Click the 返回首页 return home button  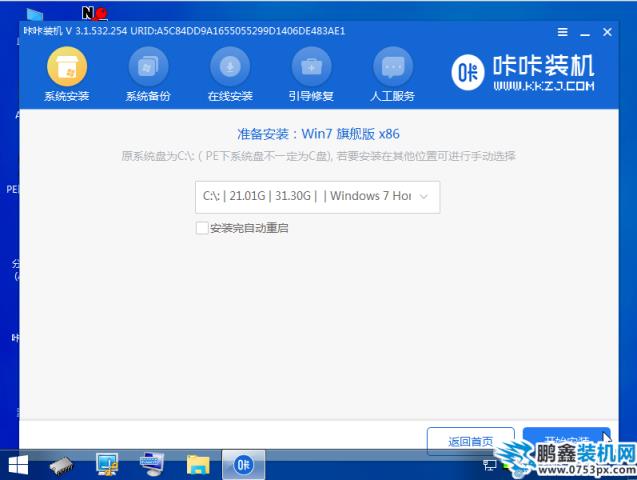point(470,440)
